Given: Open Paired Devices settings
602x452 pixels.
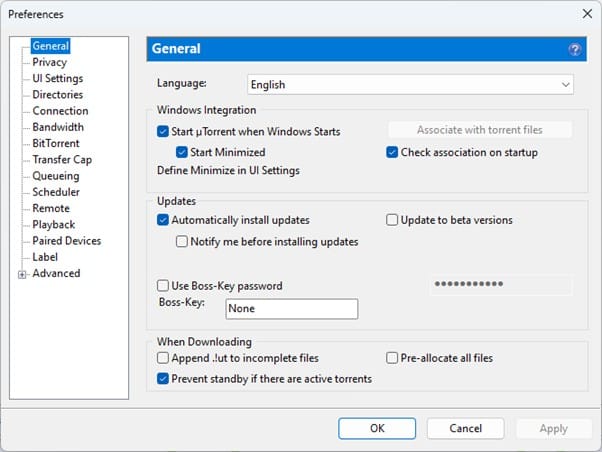Looking at the screenshot, I should pyautogui.click(x=67, y=241).
